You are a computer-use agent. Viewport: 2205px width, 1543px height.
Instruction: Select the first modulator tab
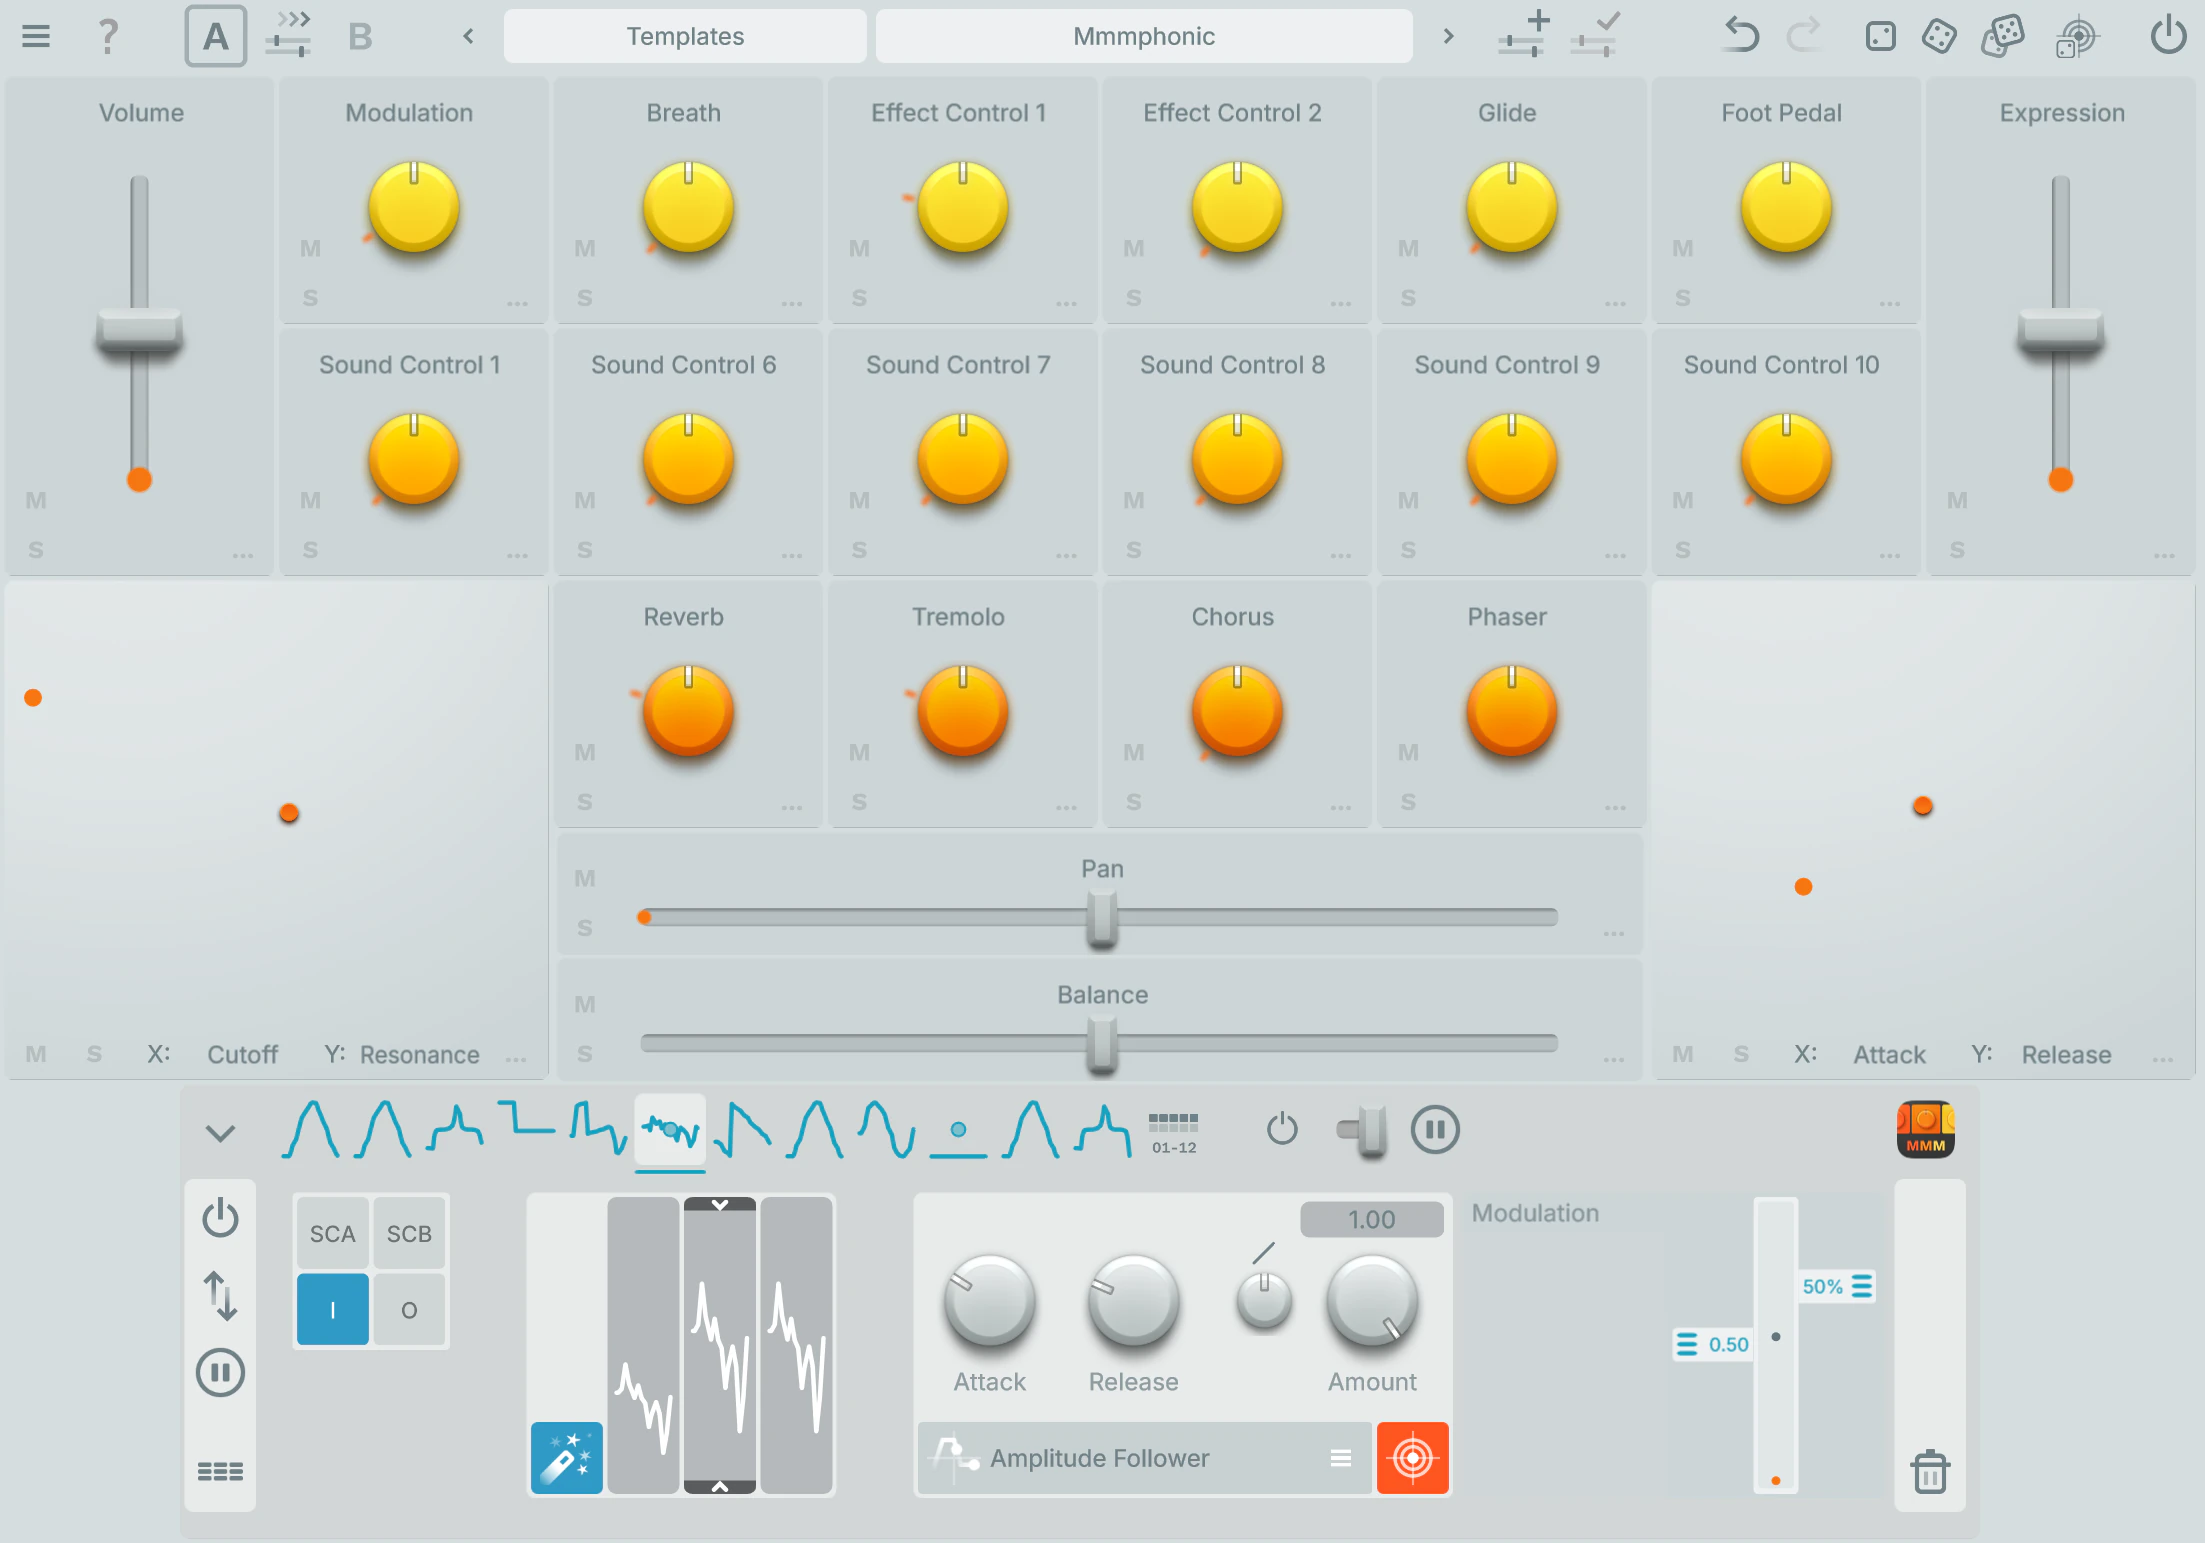coord(311,1130)
